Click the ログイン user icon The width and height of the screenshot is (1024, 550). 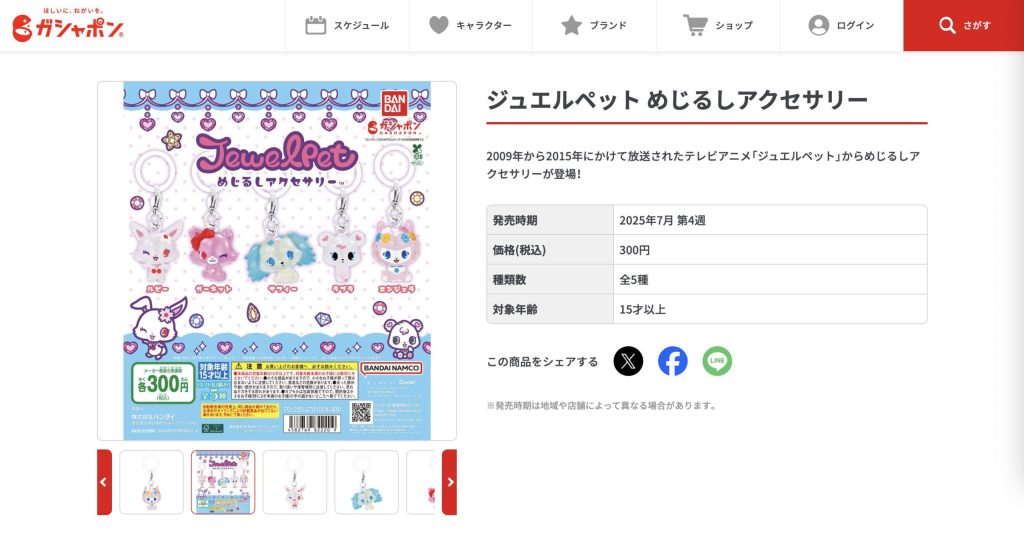pos(818,25)
